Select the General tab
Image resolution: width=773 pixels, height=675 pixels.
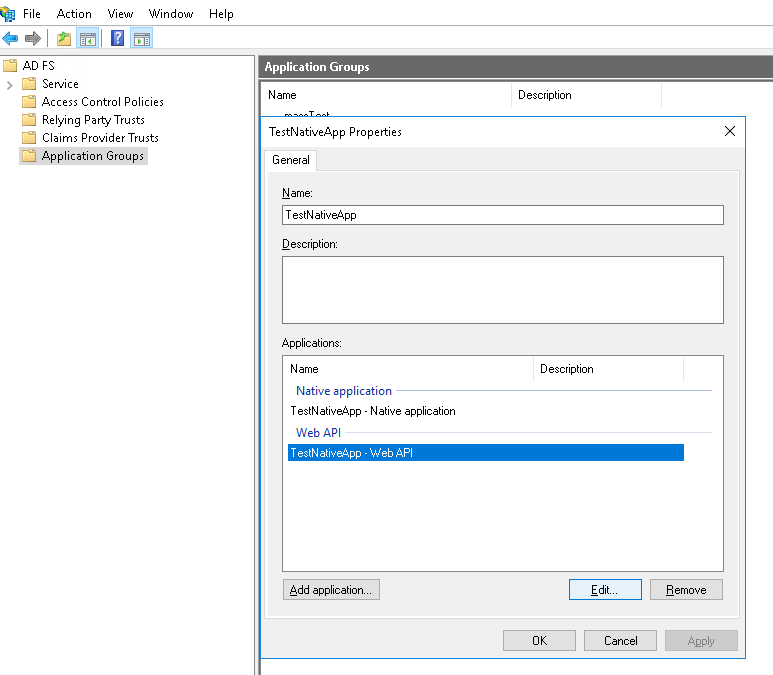291,160
